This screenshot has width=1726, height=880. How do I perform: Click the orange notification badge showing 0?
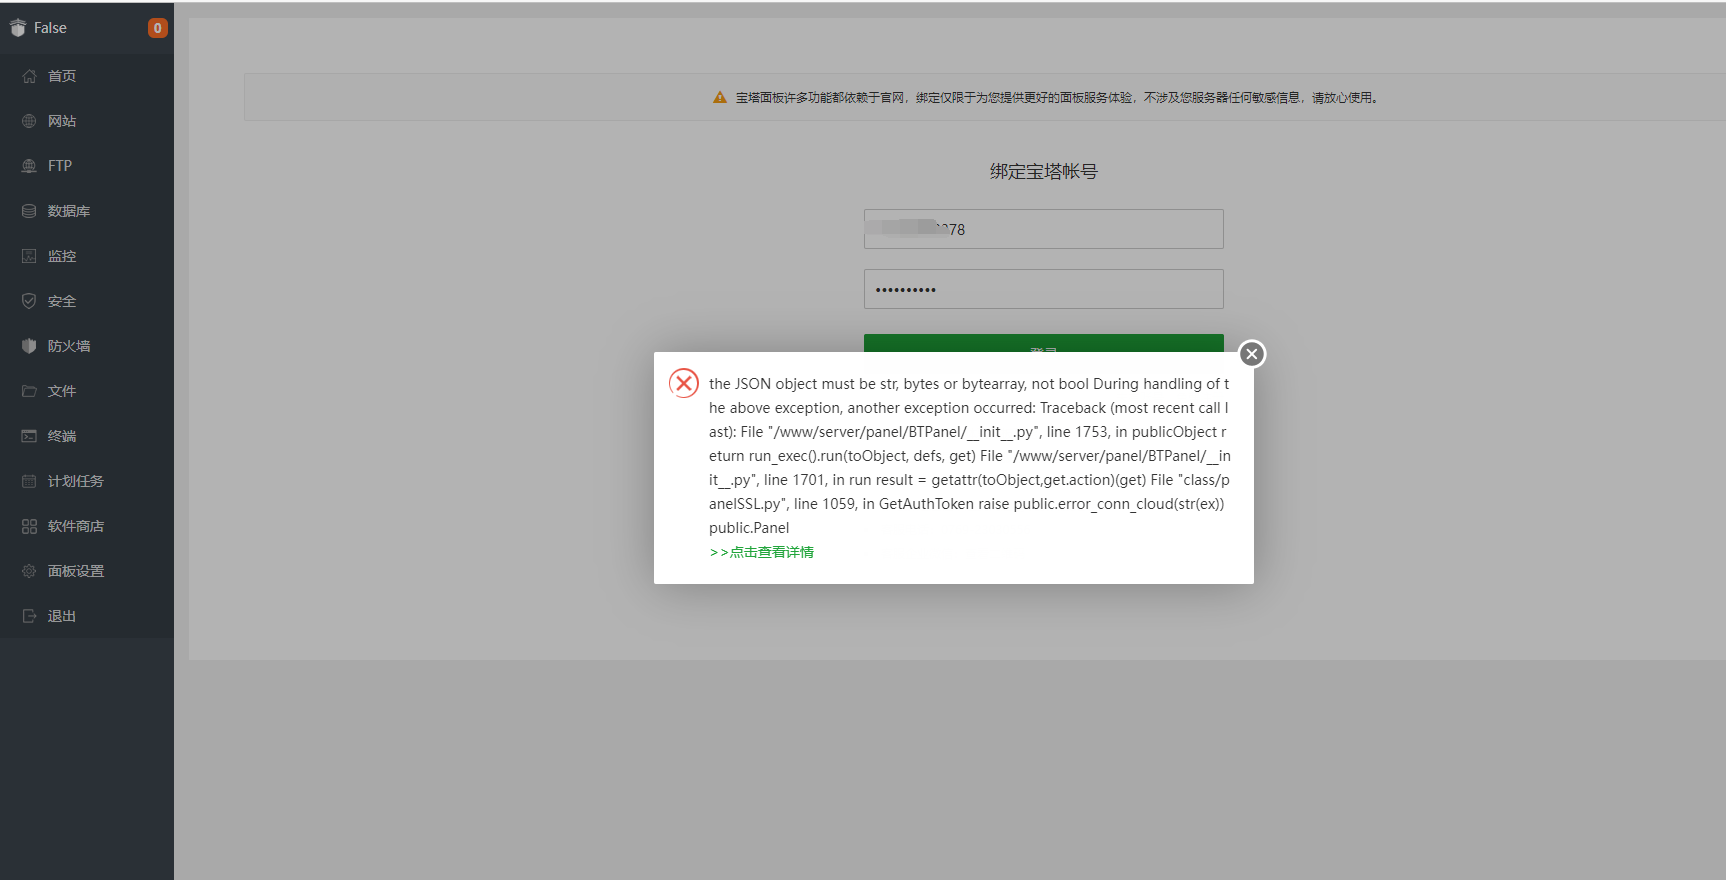point(157,28)
